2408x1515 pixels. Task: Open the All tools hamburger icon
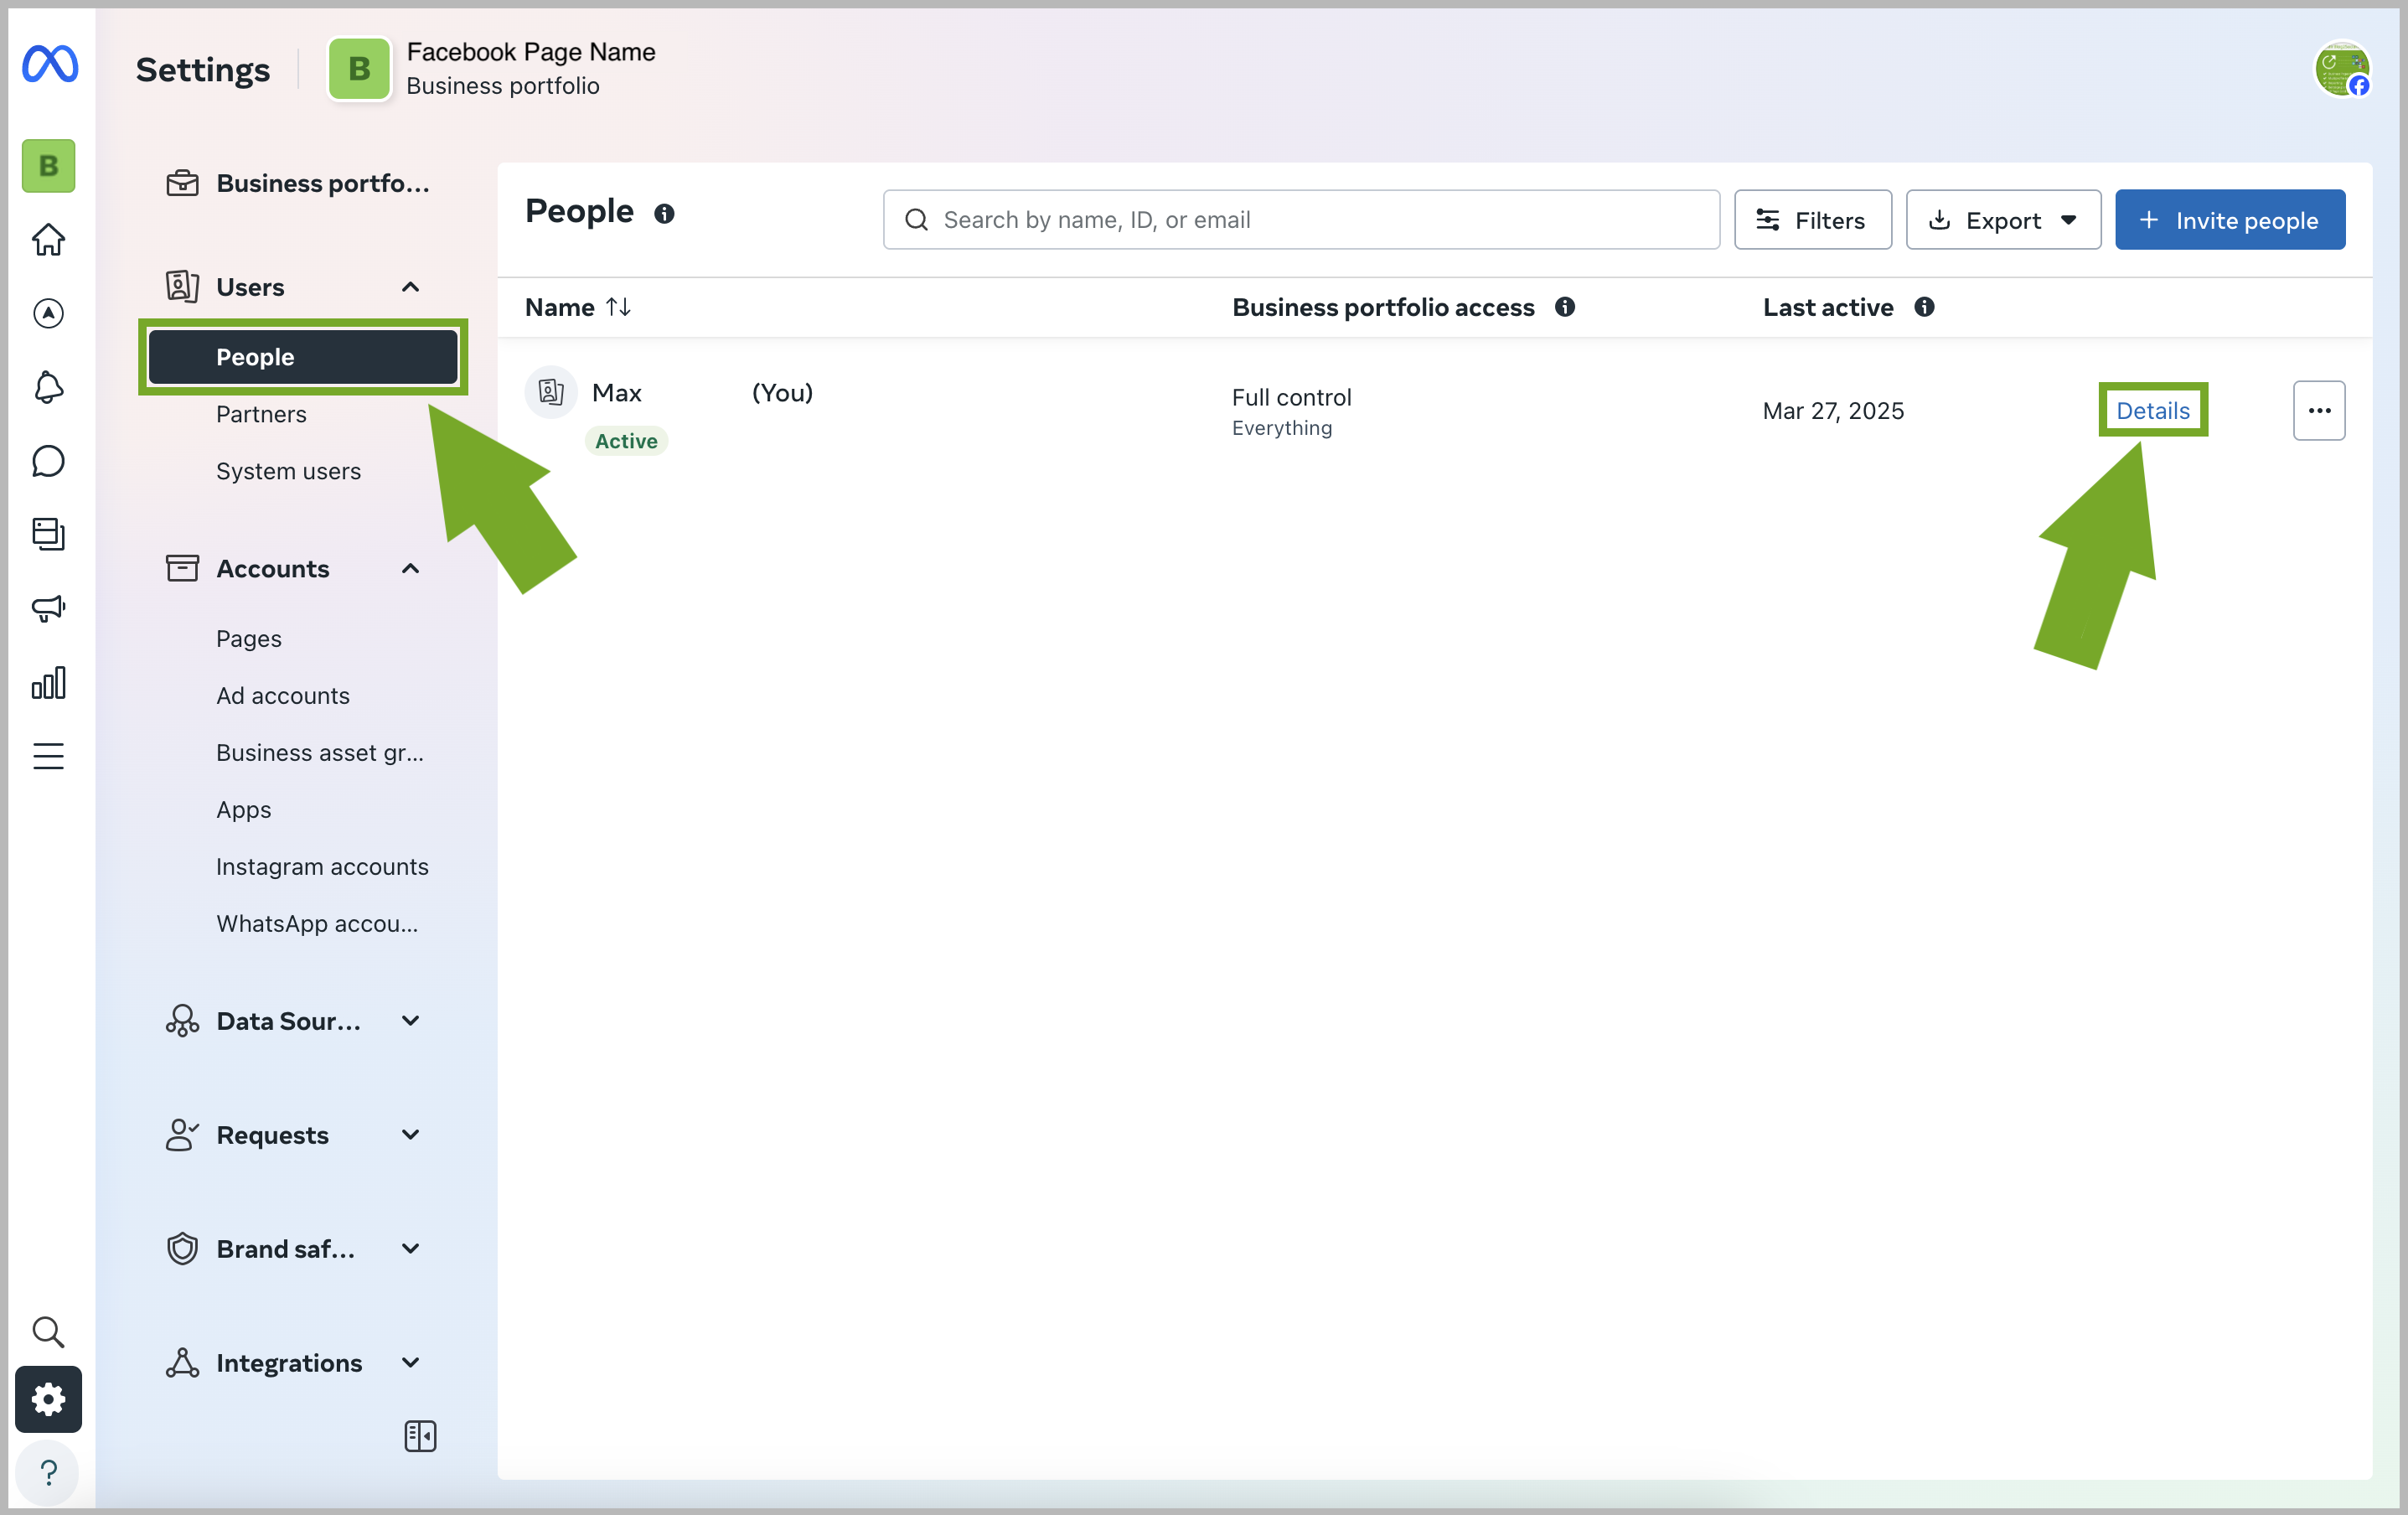pyautogui.click(x=48, y=756)
